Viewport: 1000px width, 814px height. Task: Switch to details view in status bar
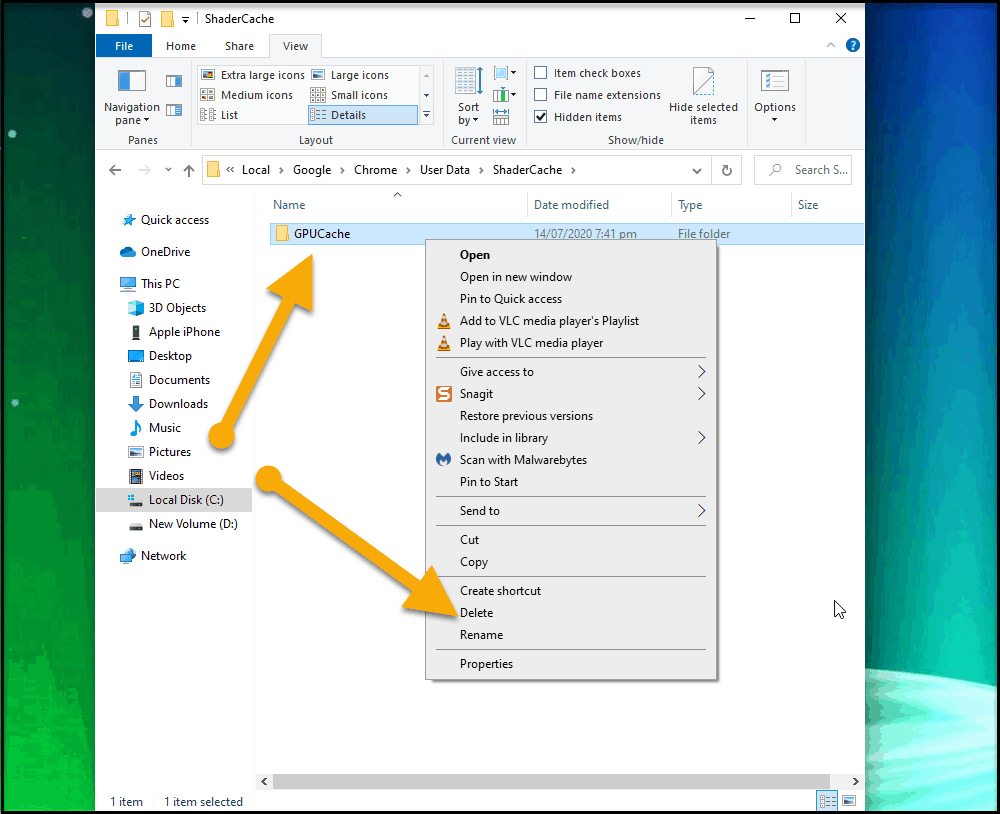pos(828,801)
